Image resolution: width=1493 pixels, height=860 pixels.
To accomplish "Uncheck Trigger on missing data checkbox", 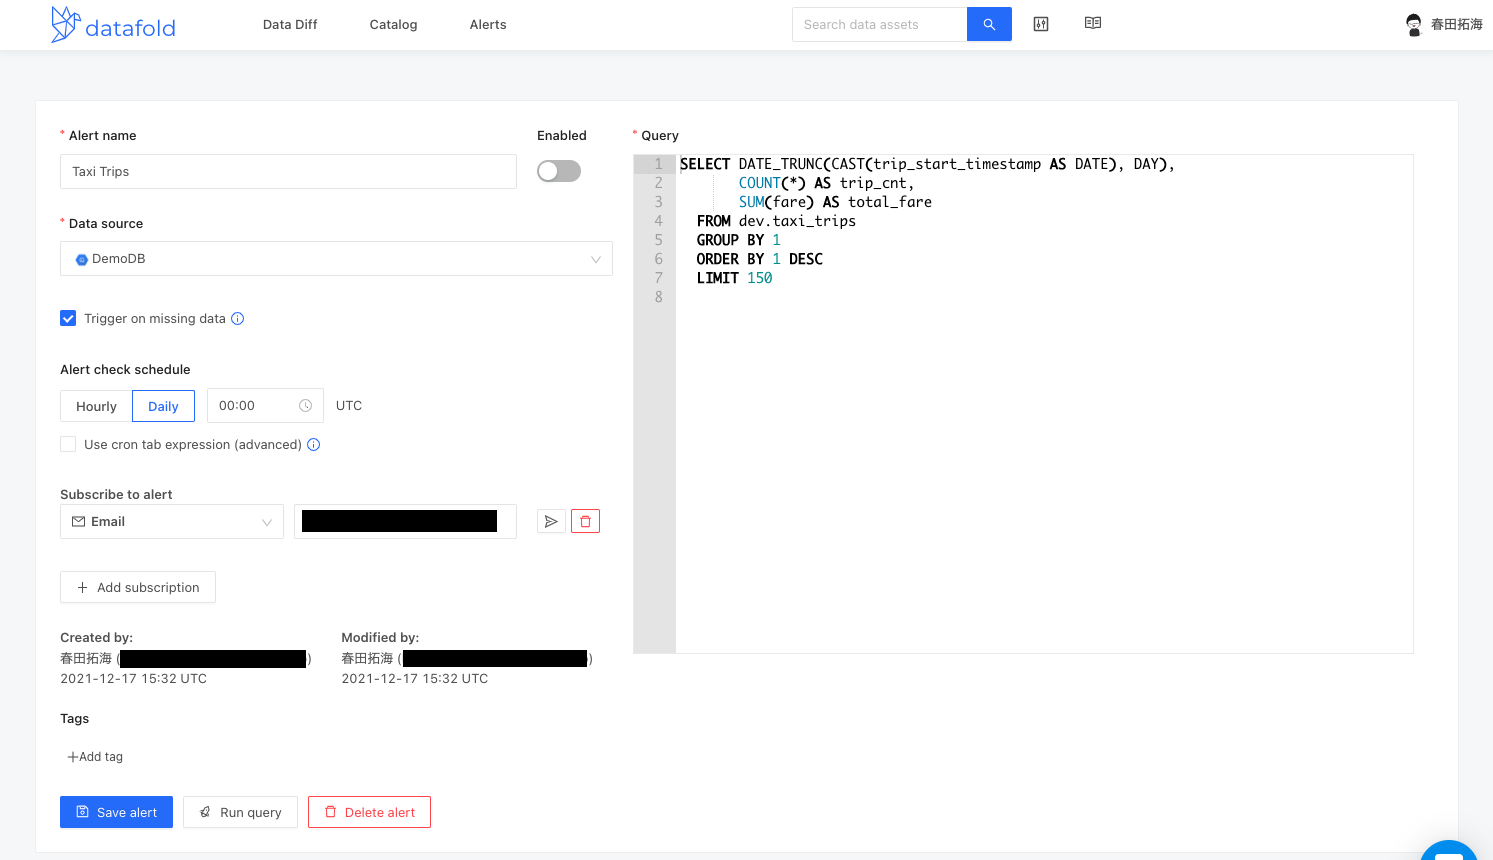I will (68, 319).
